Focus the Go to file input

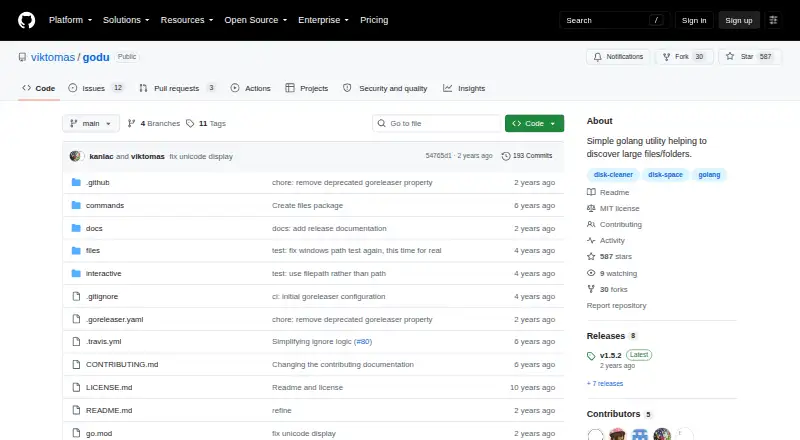[437, 124]
